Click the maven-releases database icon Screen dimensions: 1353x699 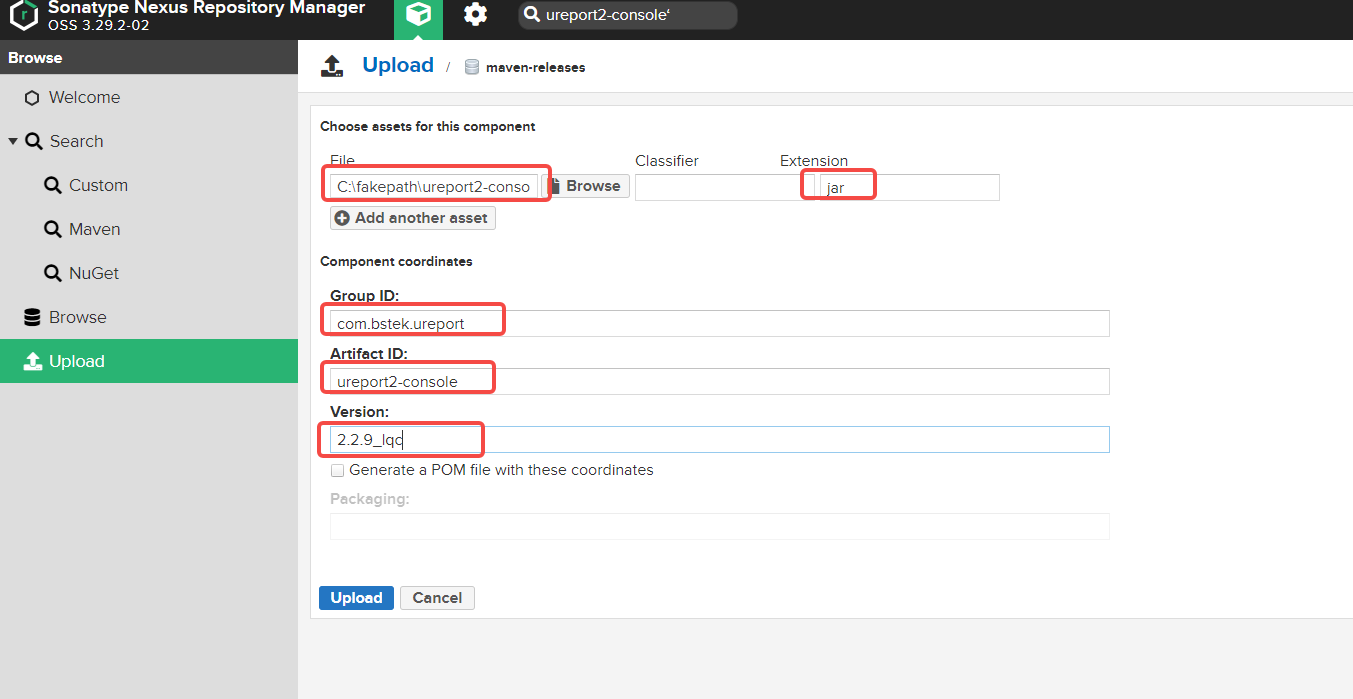(x=471, y=67)
